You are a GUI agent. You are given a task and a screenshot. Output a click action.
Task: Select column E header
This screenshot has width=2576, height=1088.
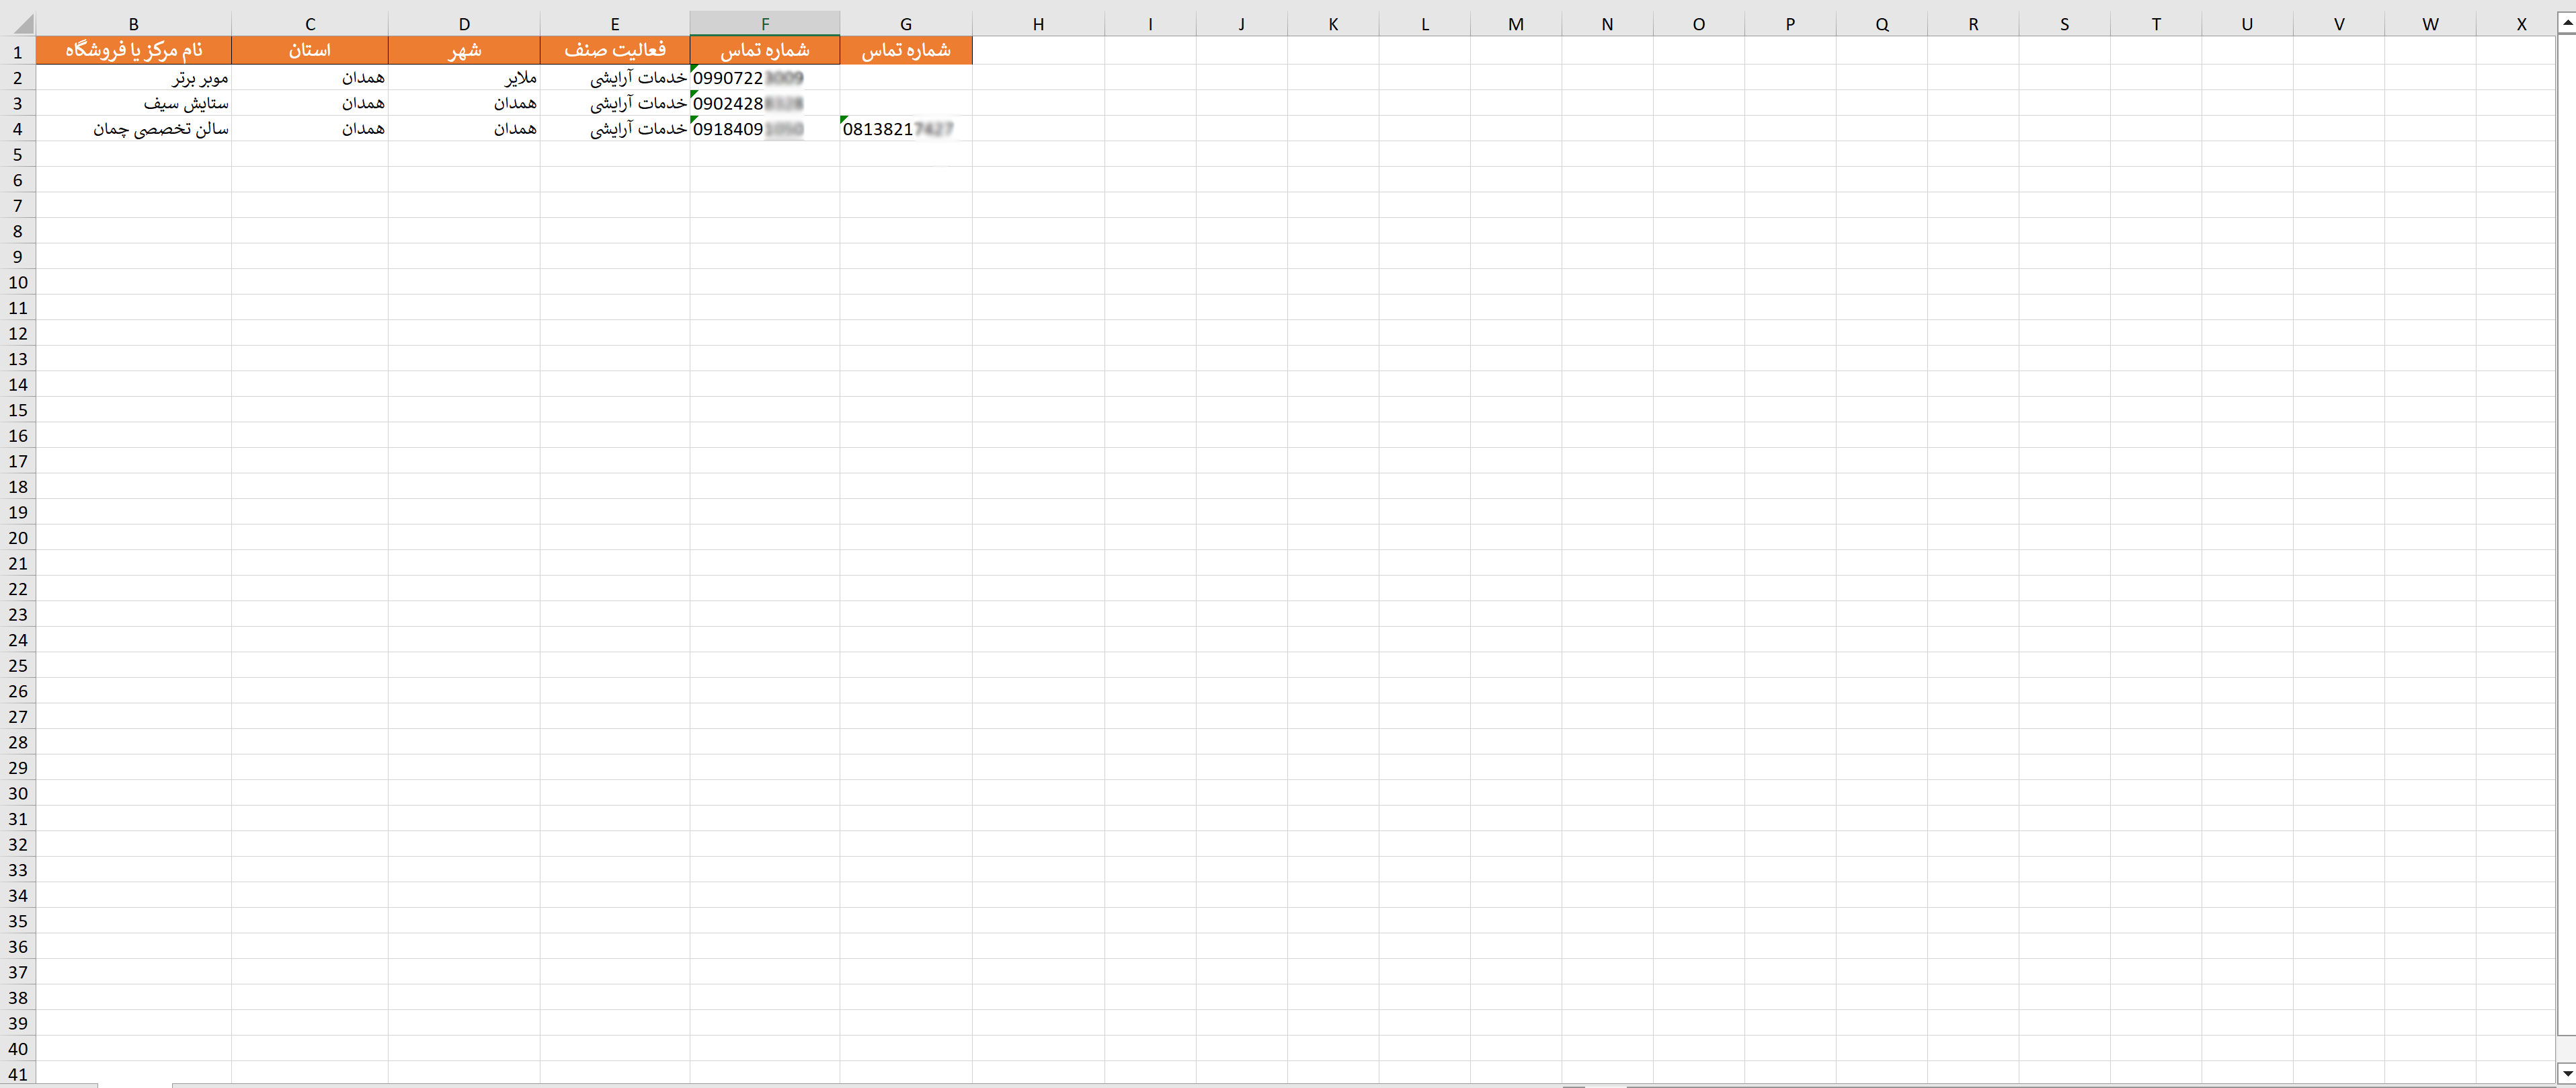(615, 24)
